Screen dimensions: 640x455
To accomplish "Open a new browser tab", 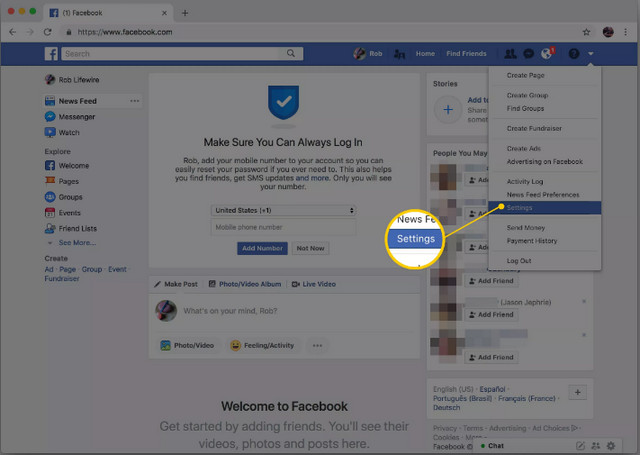I will click(x=185, y=13).
